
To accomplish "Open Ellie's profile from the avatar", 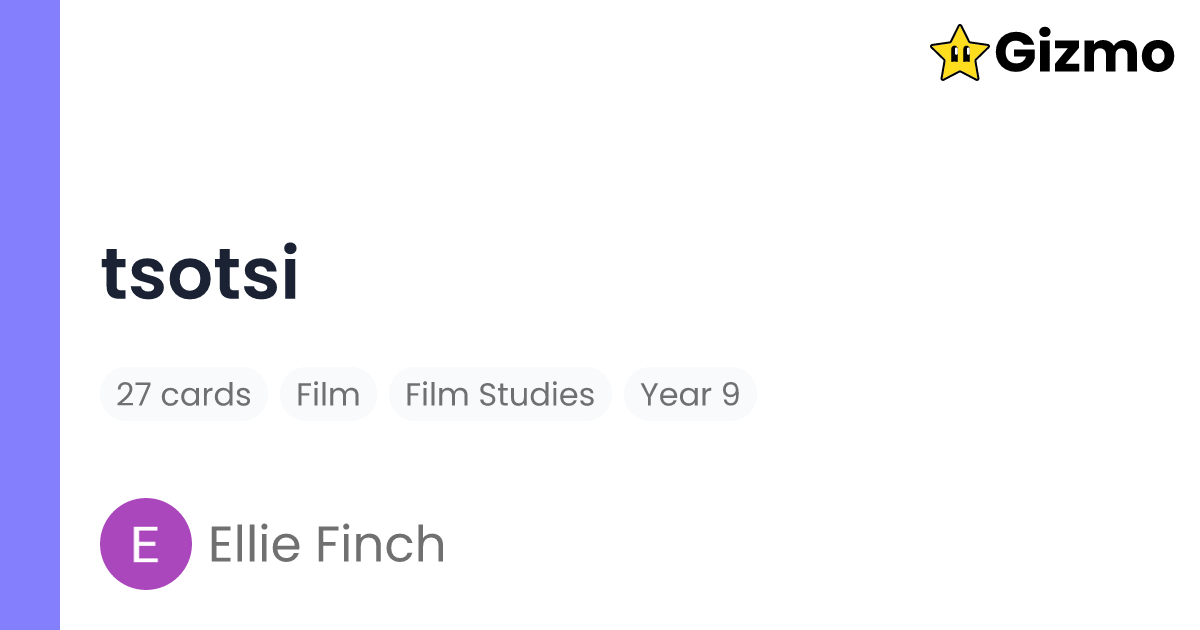I will point(146,544).
